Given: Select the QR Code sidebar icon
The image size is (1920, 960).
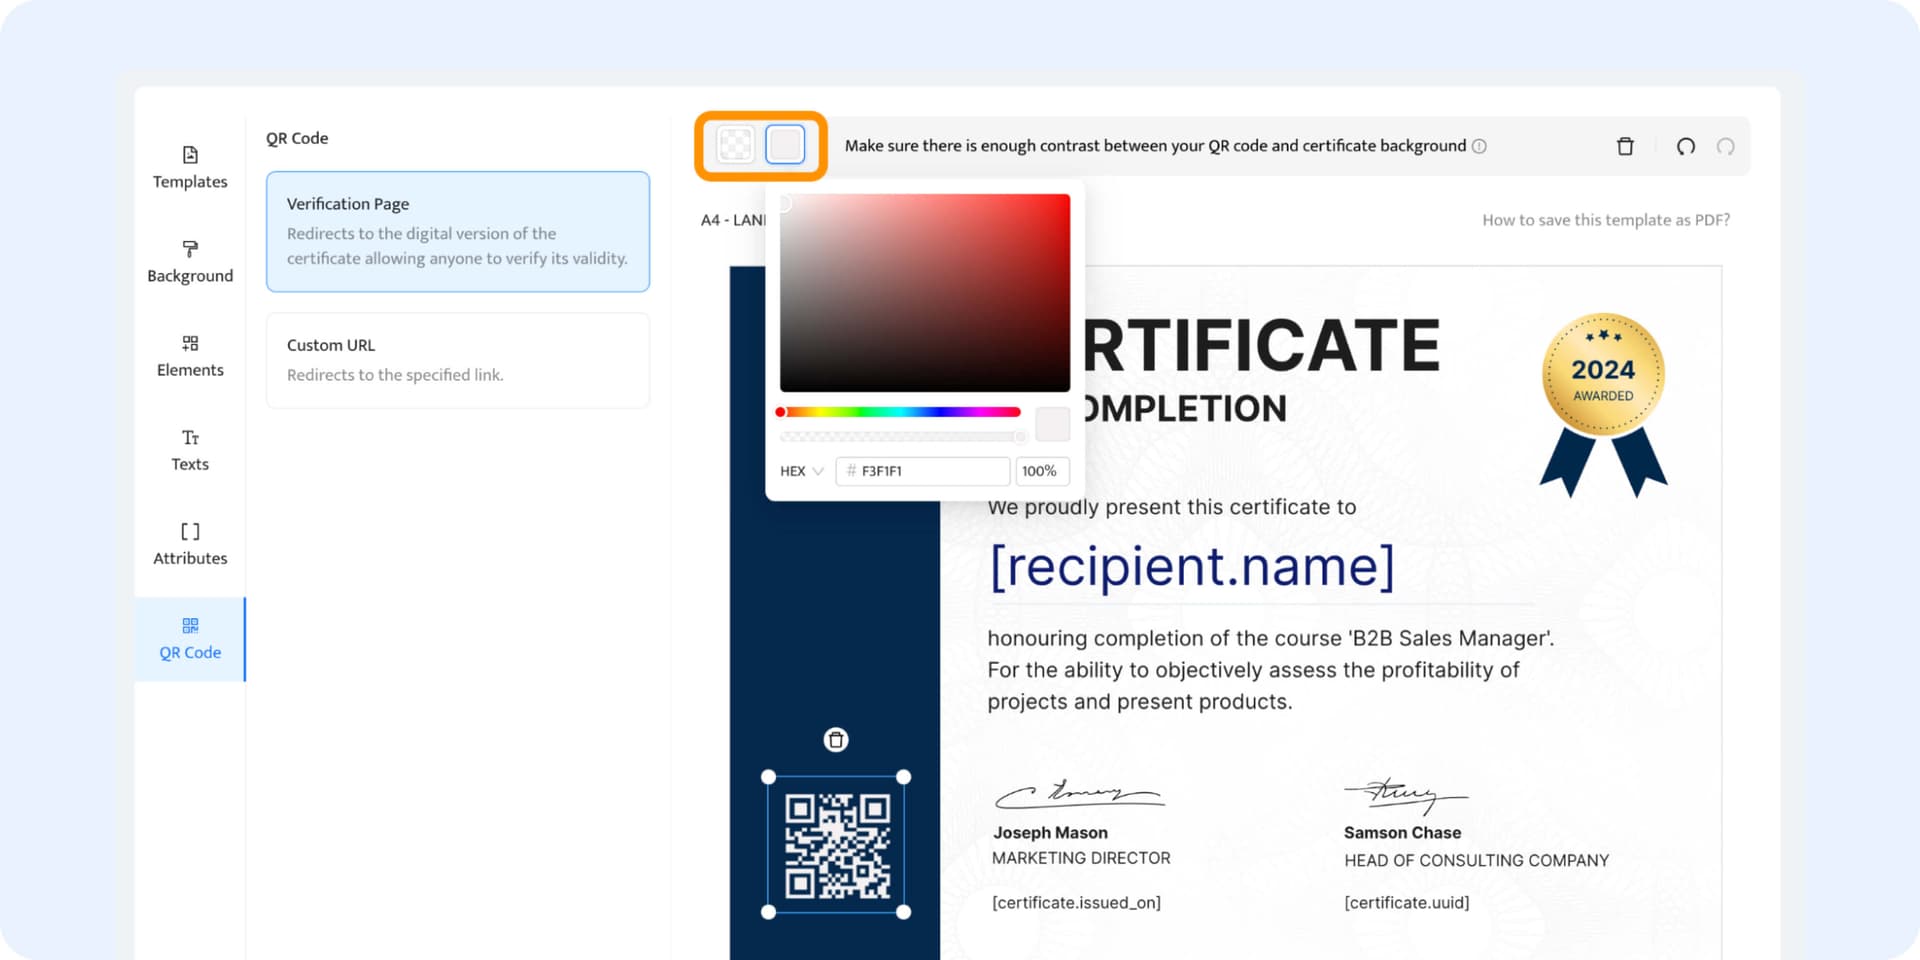Looking at the screenshot, I should pos(189,626).
